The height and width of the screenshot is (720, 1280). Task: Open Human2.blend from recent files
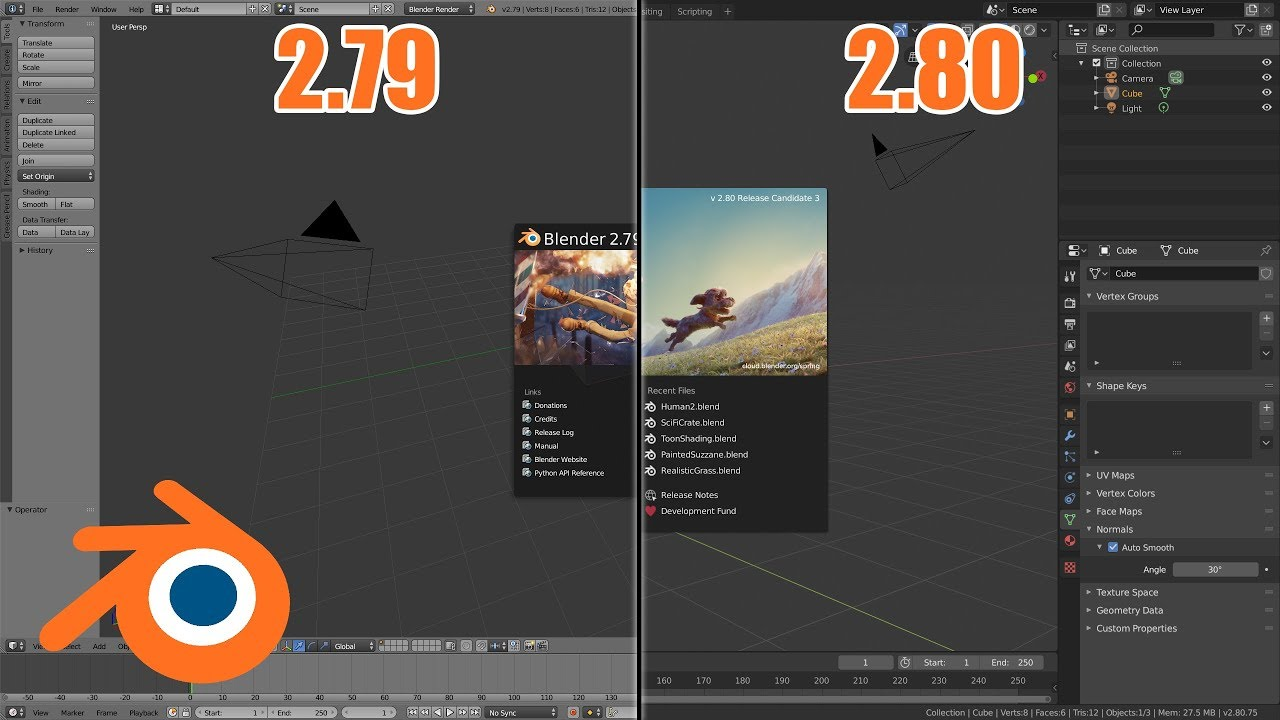690,407
